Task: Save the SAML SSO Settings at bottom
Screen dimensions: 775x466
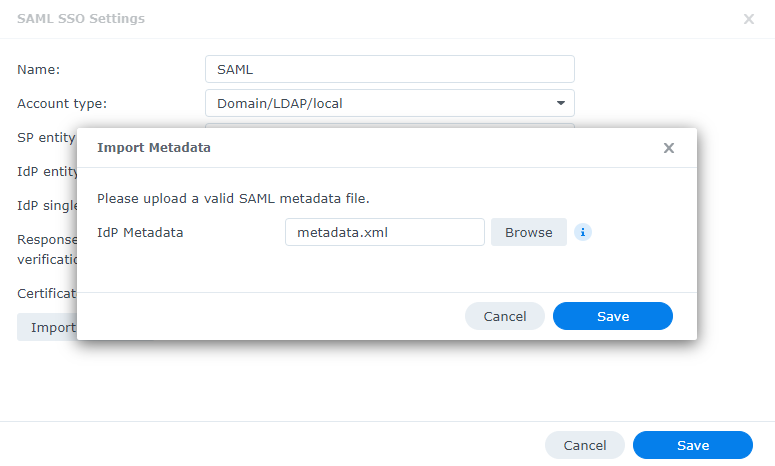Action: click(692, 445)
